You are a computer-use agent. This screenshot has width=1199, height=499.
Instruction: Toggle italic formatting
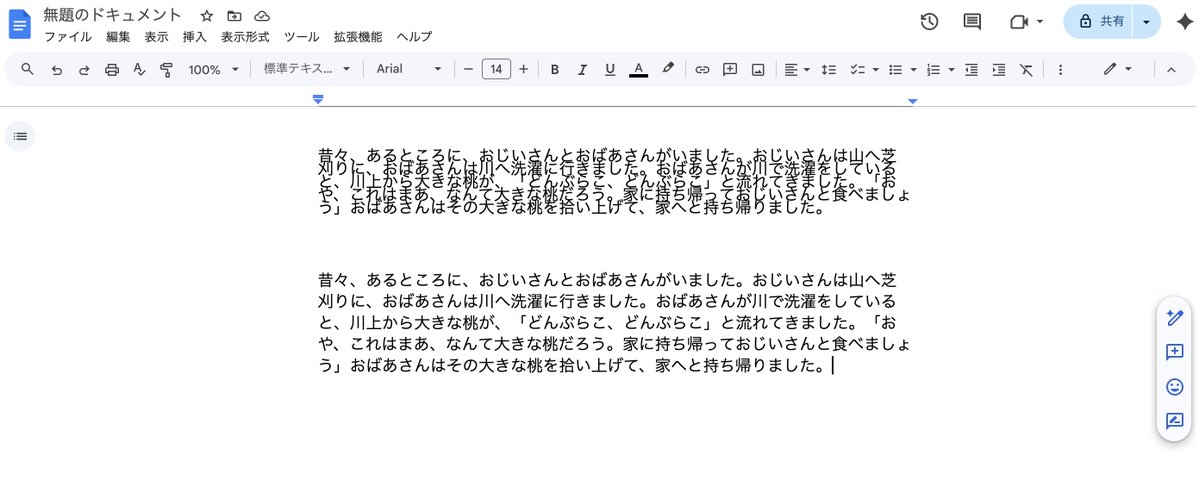[582, 70]
